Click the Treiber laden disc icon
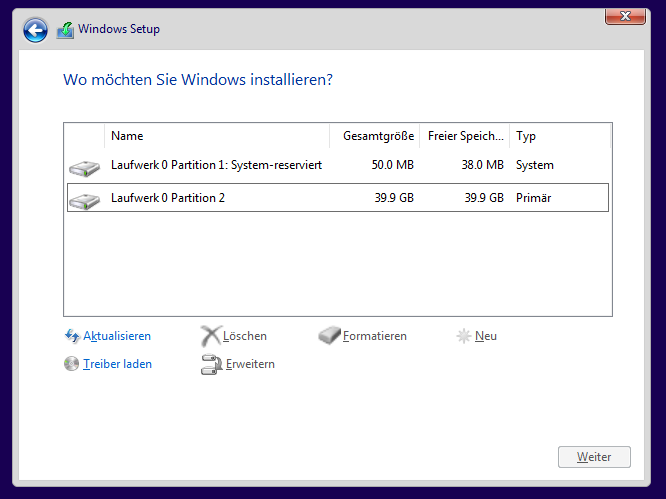Viewport: 666px width, 499px height. [x=71, y=364]
